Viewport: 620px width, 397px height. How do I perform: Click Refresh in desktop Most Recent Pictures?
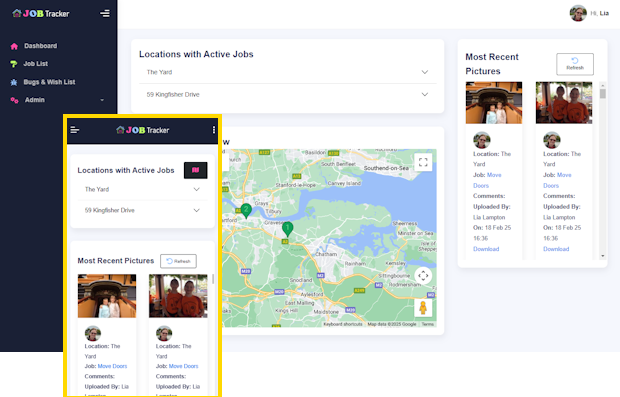(x=575, y=64)
